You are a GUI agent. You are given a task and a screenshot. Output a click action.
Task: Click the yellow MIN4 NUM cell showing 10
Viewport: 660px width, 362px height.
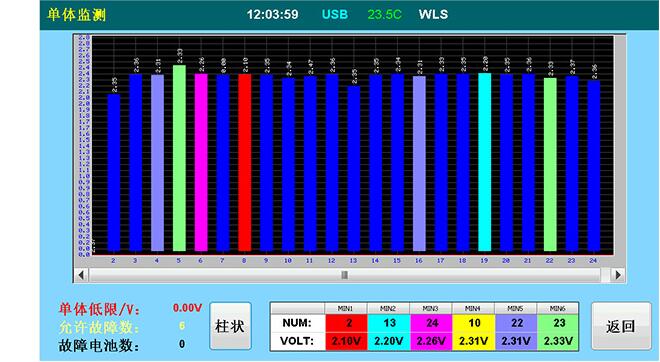474,323
